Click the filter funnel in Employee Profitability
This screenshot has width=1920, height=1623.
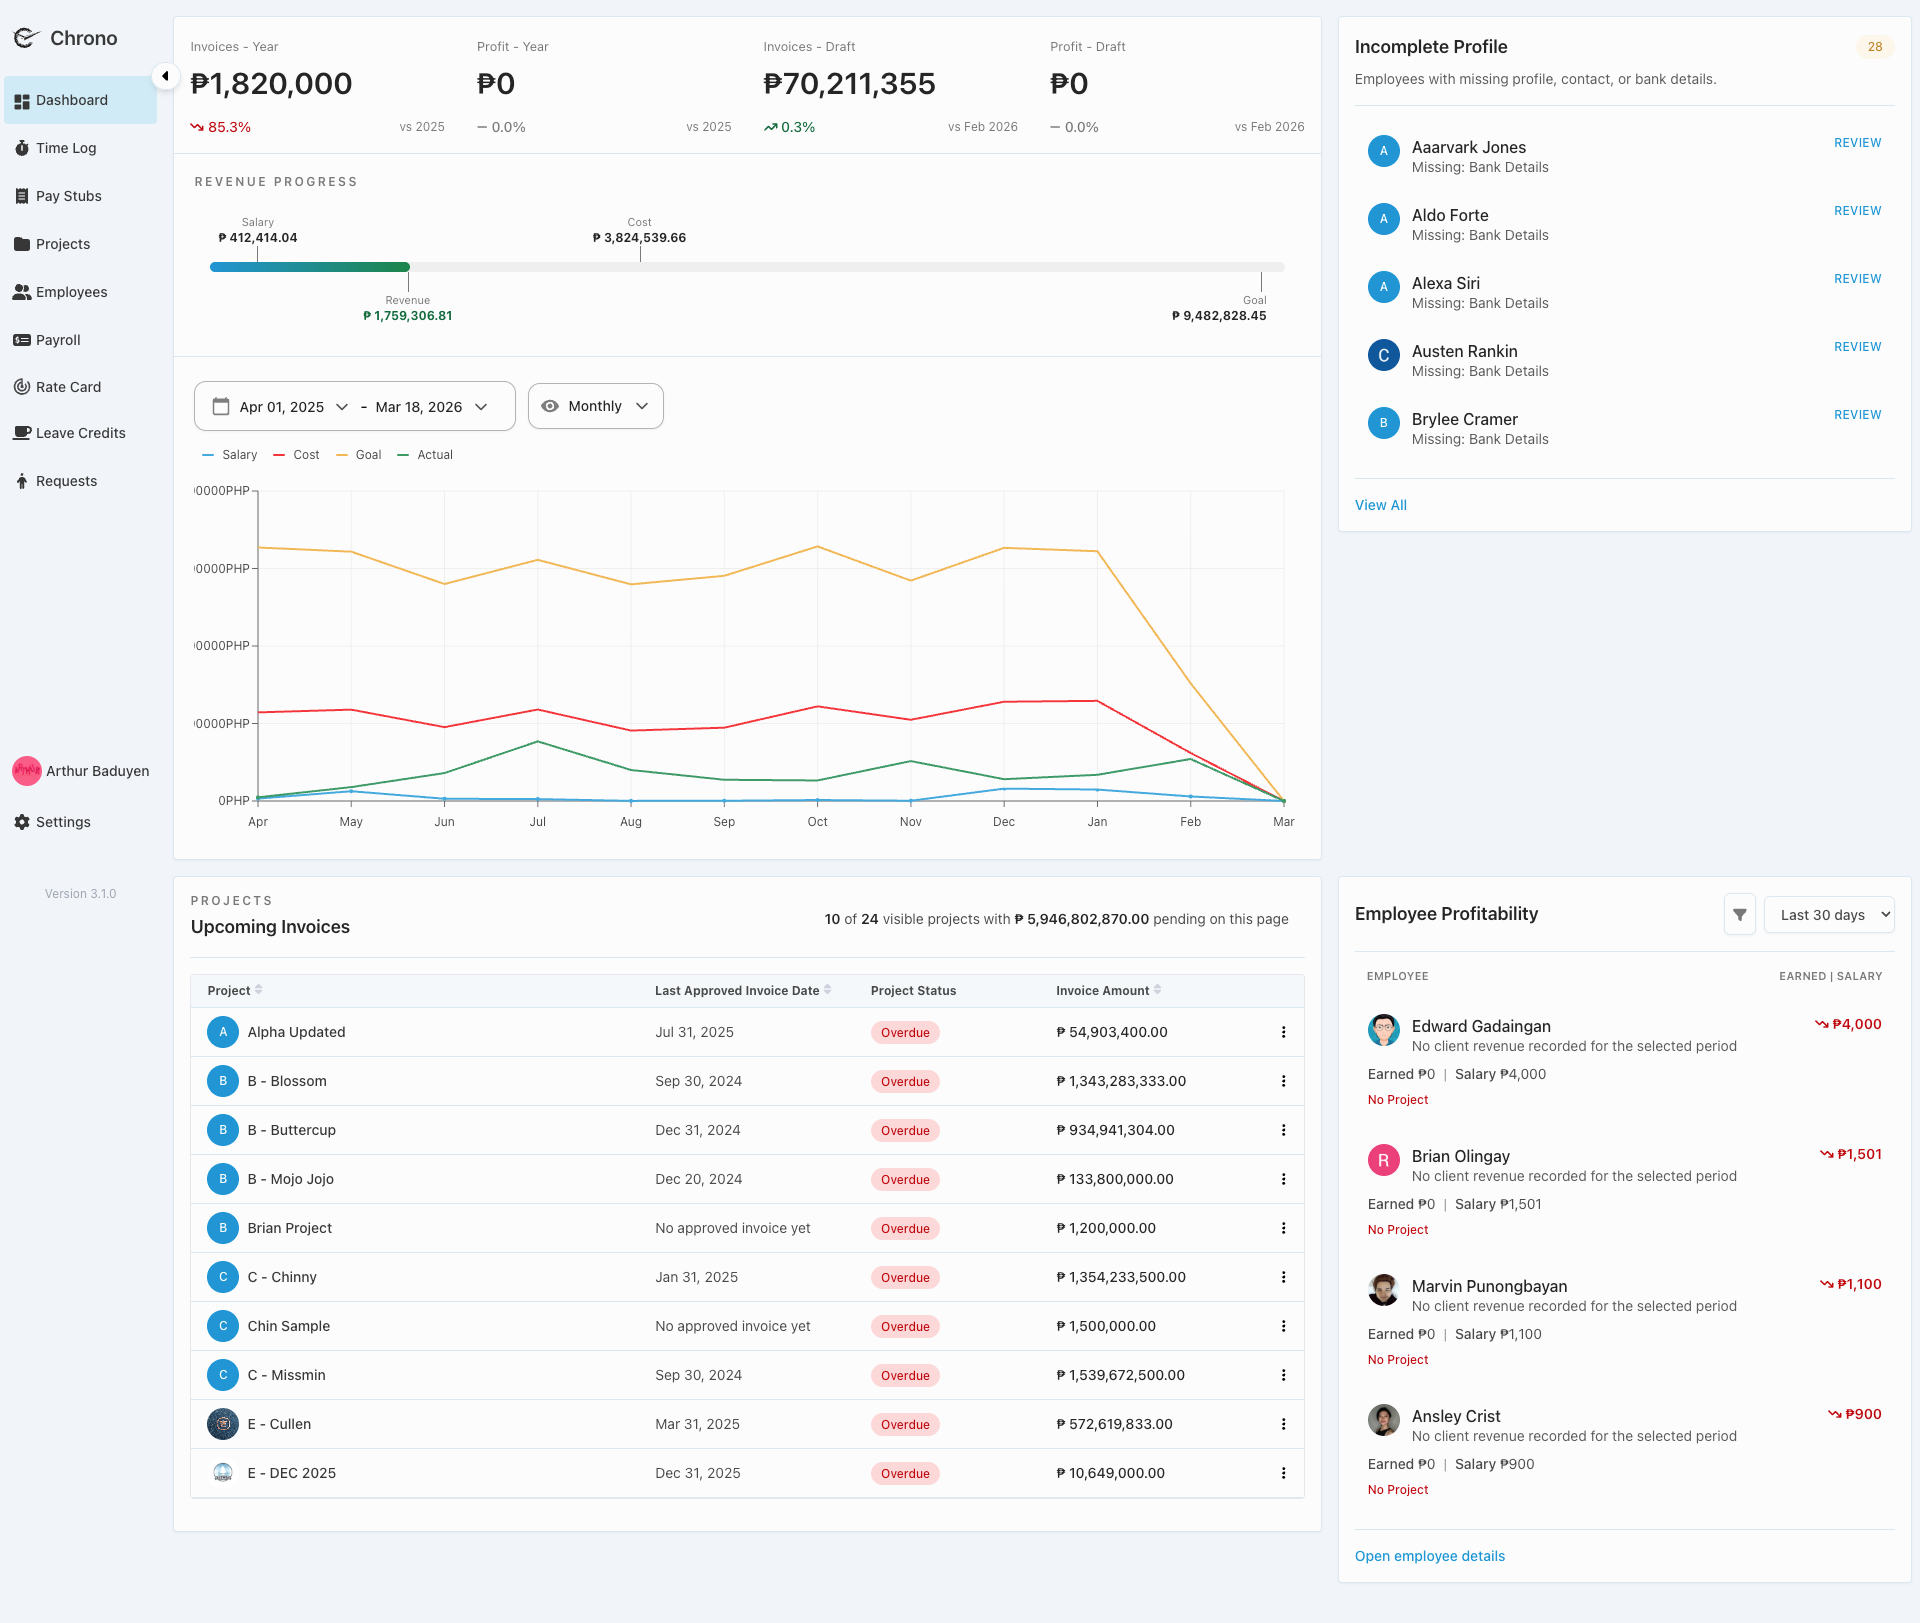pyautogui.click(x=1739, y=914)
